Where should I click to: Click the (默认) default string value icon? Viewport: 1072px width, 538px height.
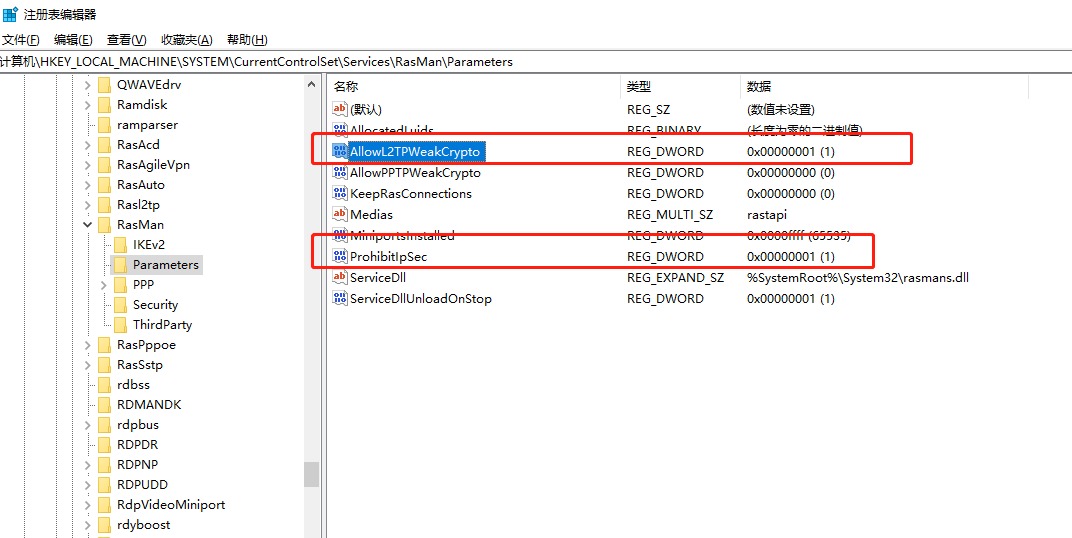pos(340,110)
